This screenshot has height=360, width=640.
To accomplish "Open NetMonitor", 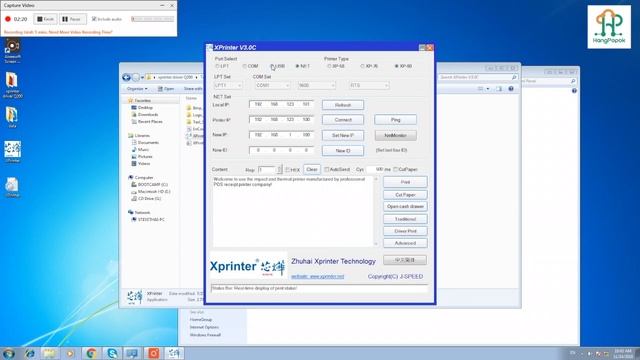I will (x=396, y=135).
